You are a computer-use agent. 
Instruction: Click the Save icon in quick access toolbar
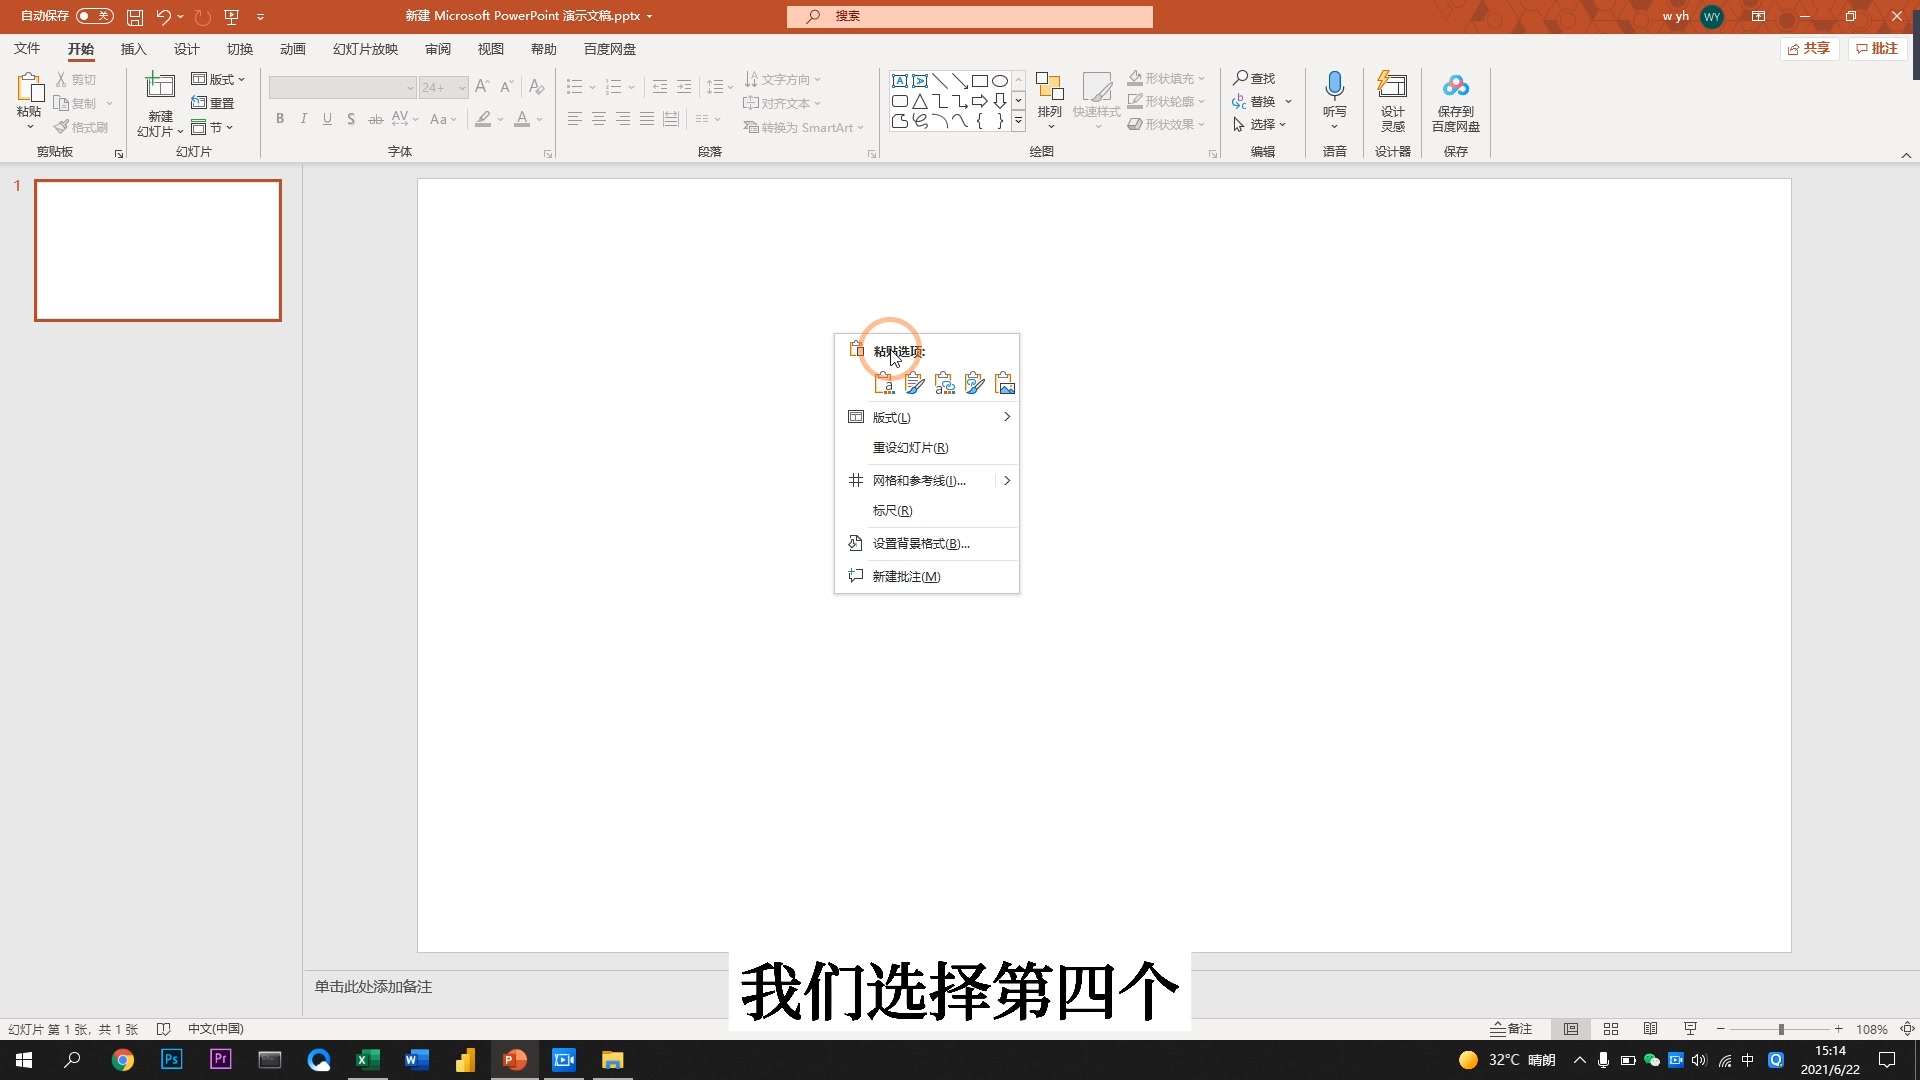pyautogui.click(x=135, y=17)
